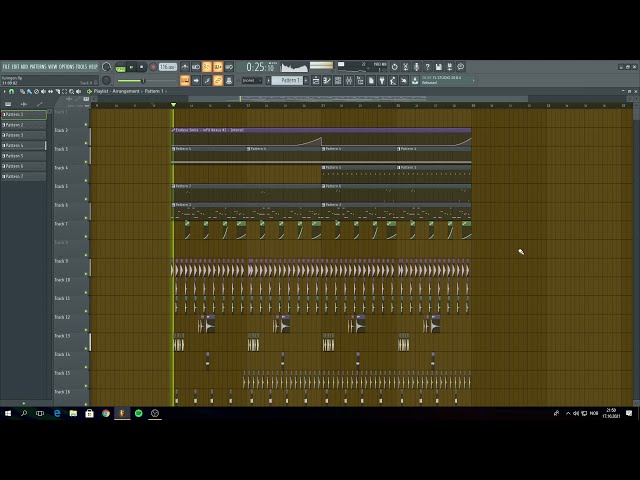Screen dimensions: 640x480
Task: Open the project info chat icon
Action: (x=461, y=67)
